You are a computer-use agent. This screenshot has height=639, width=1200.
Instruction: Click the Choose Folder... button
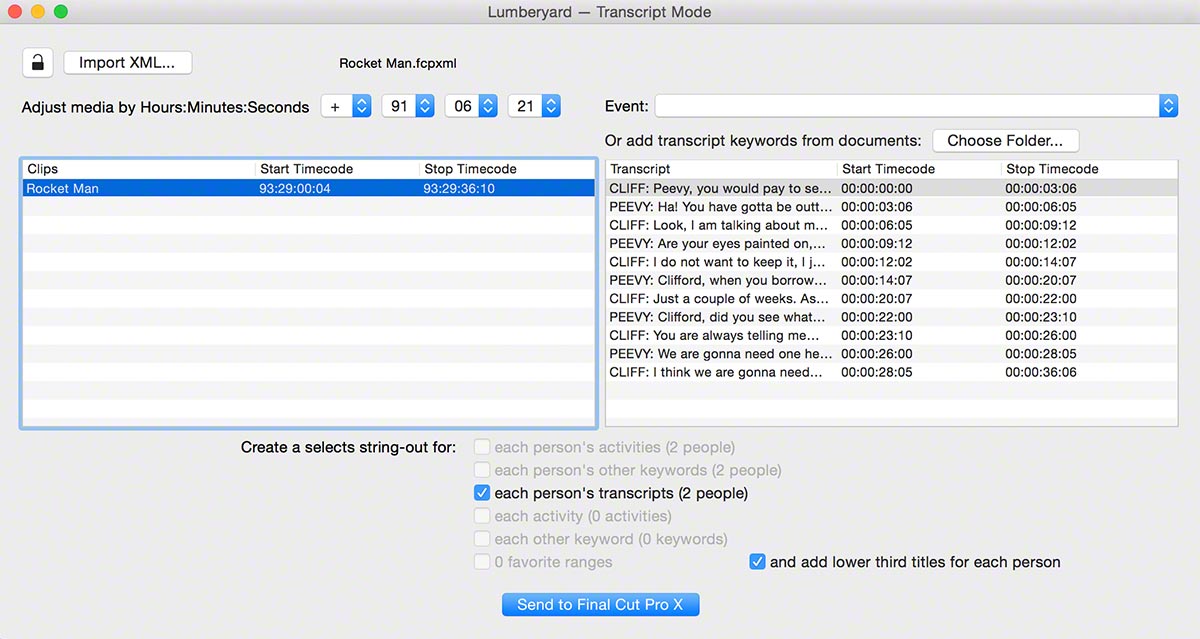point(1005,141)
